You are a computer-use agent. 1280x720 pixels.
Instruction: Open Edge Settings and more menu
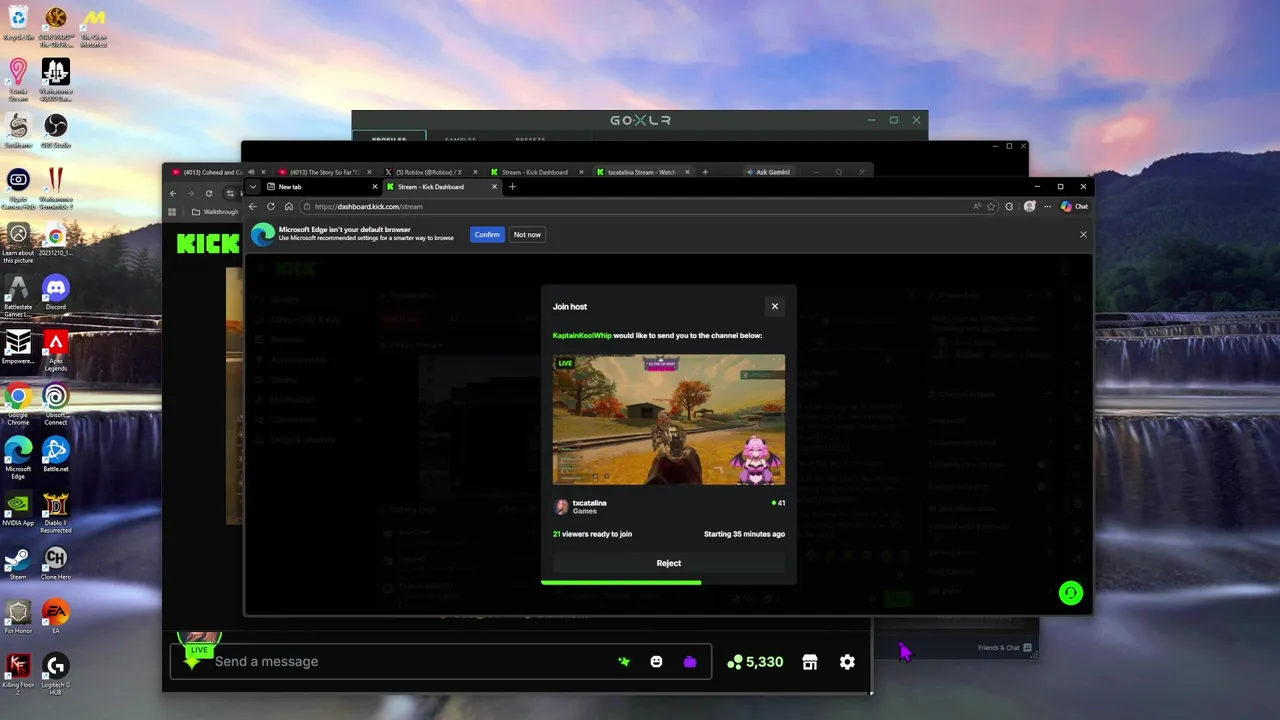coord(1047,206)
